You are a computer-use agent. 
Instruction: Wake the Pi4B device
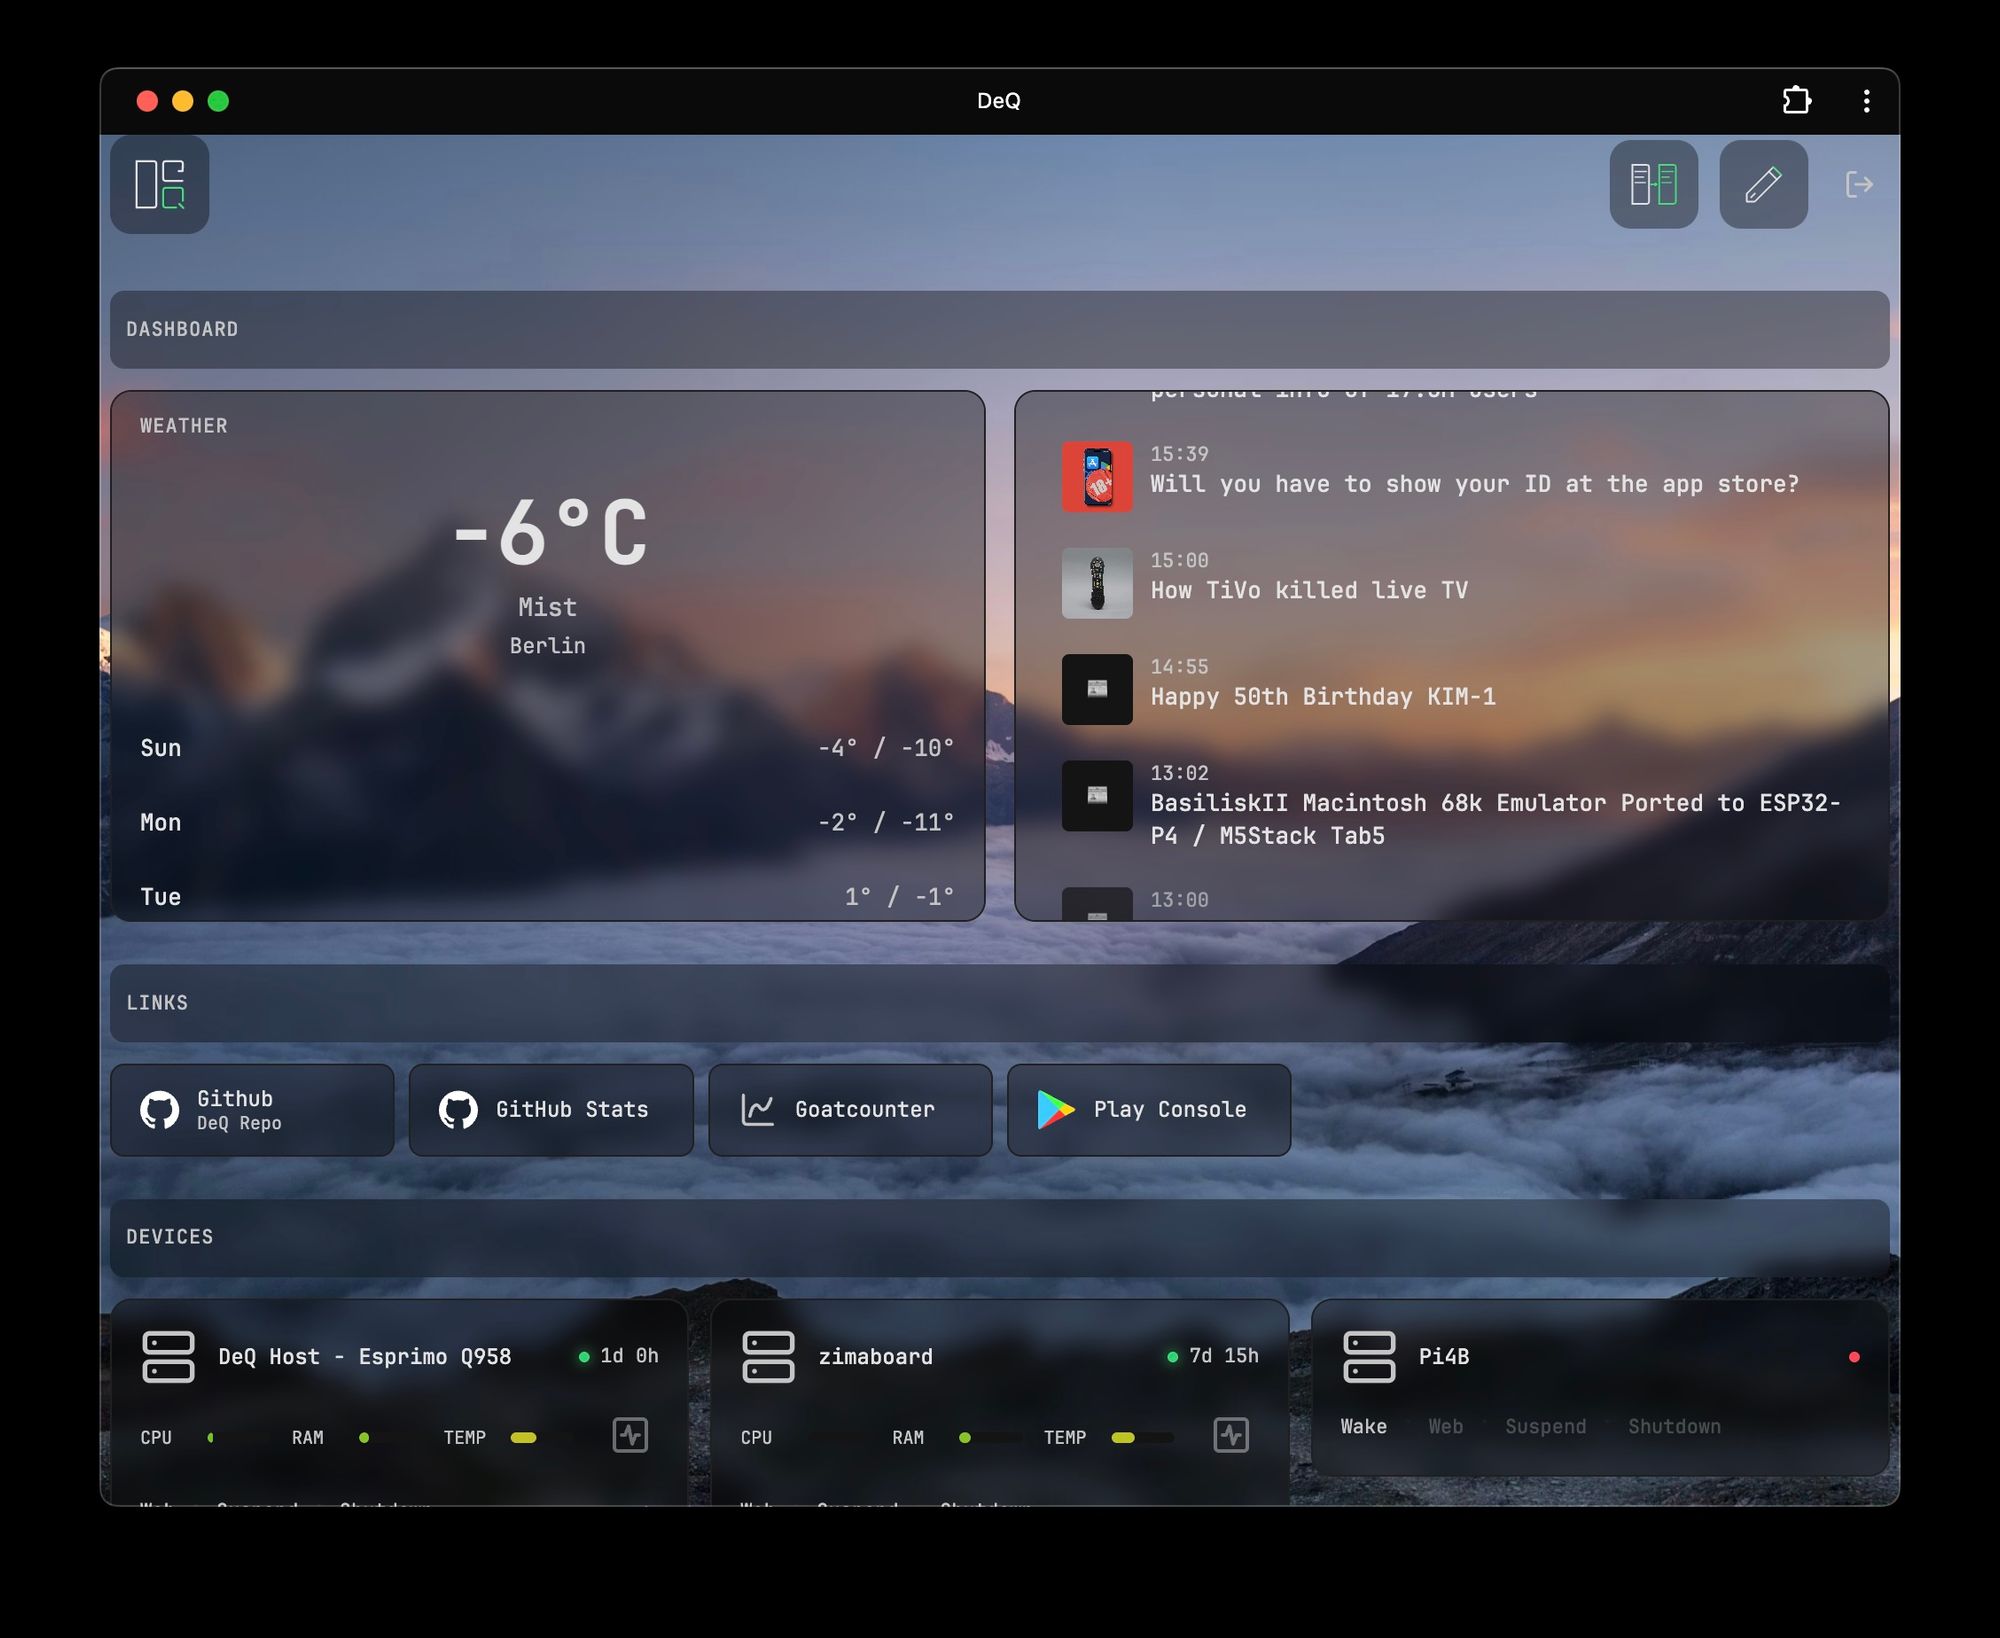[1363, 1427]
